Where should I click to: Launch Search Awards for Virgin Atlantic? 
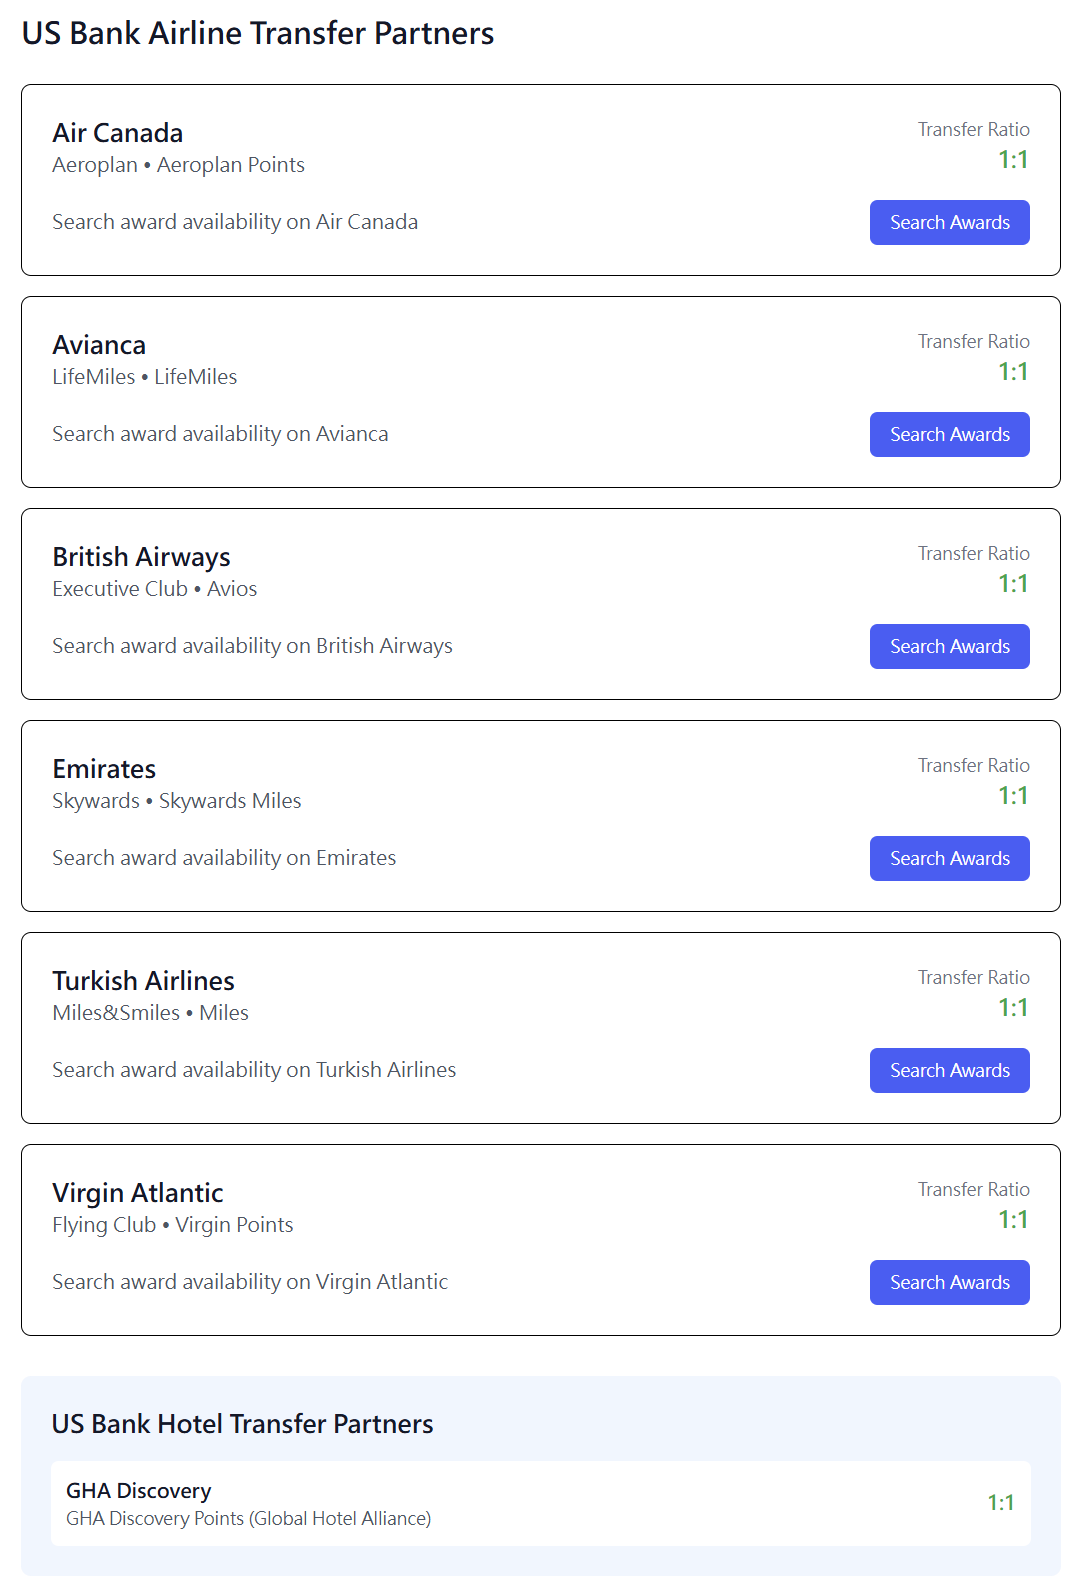949,1282
